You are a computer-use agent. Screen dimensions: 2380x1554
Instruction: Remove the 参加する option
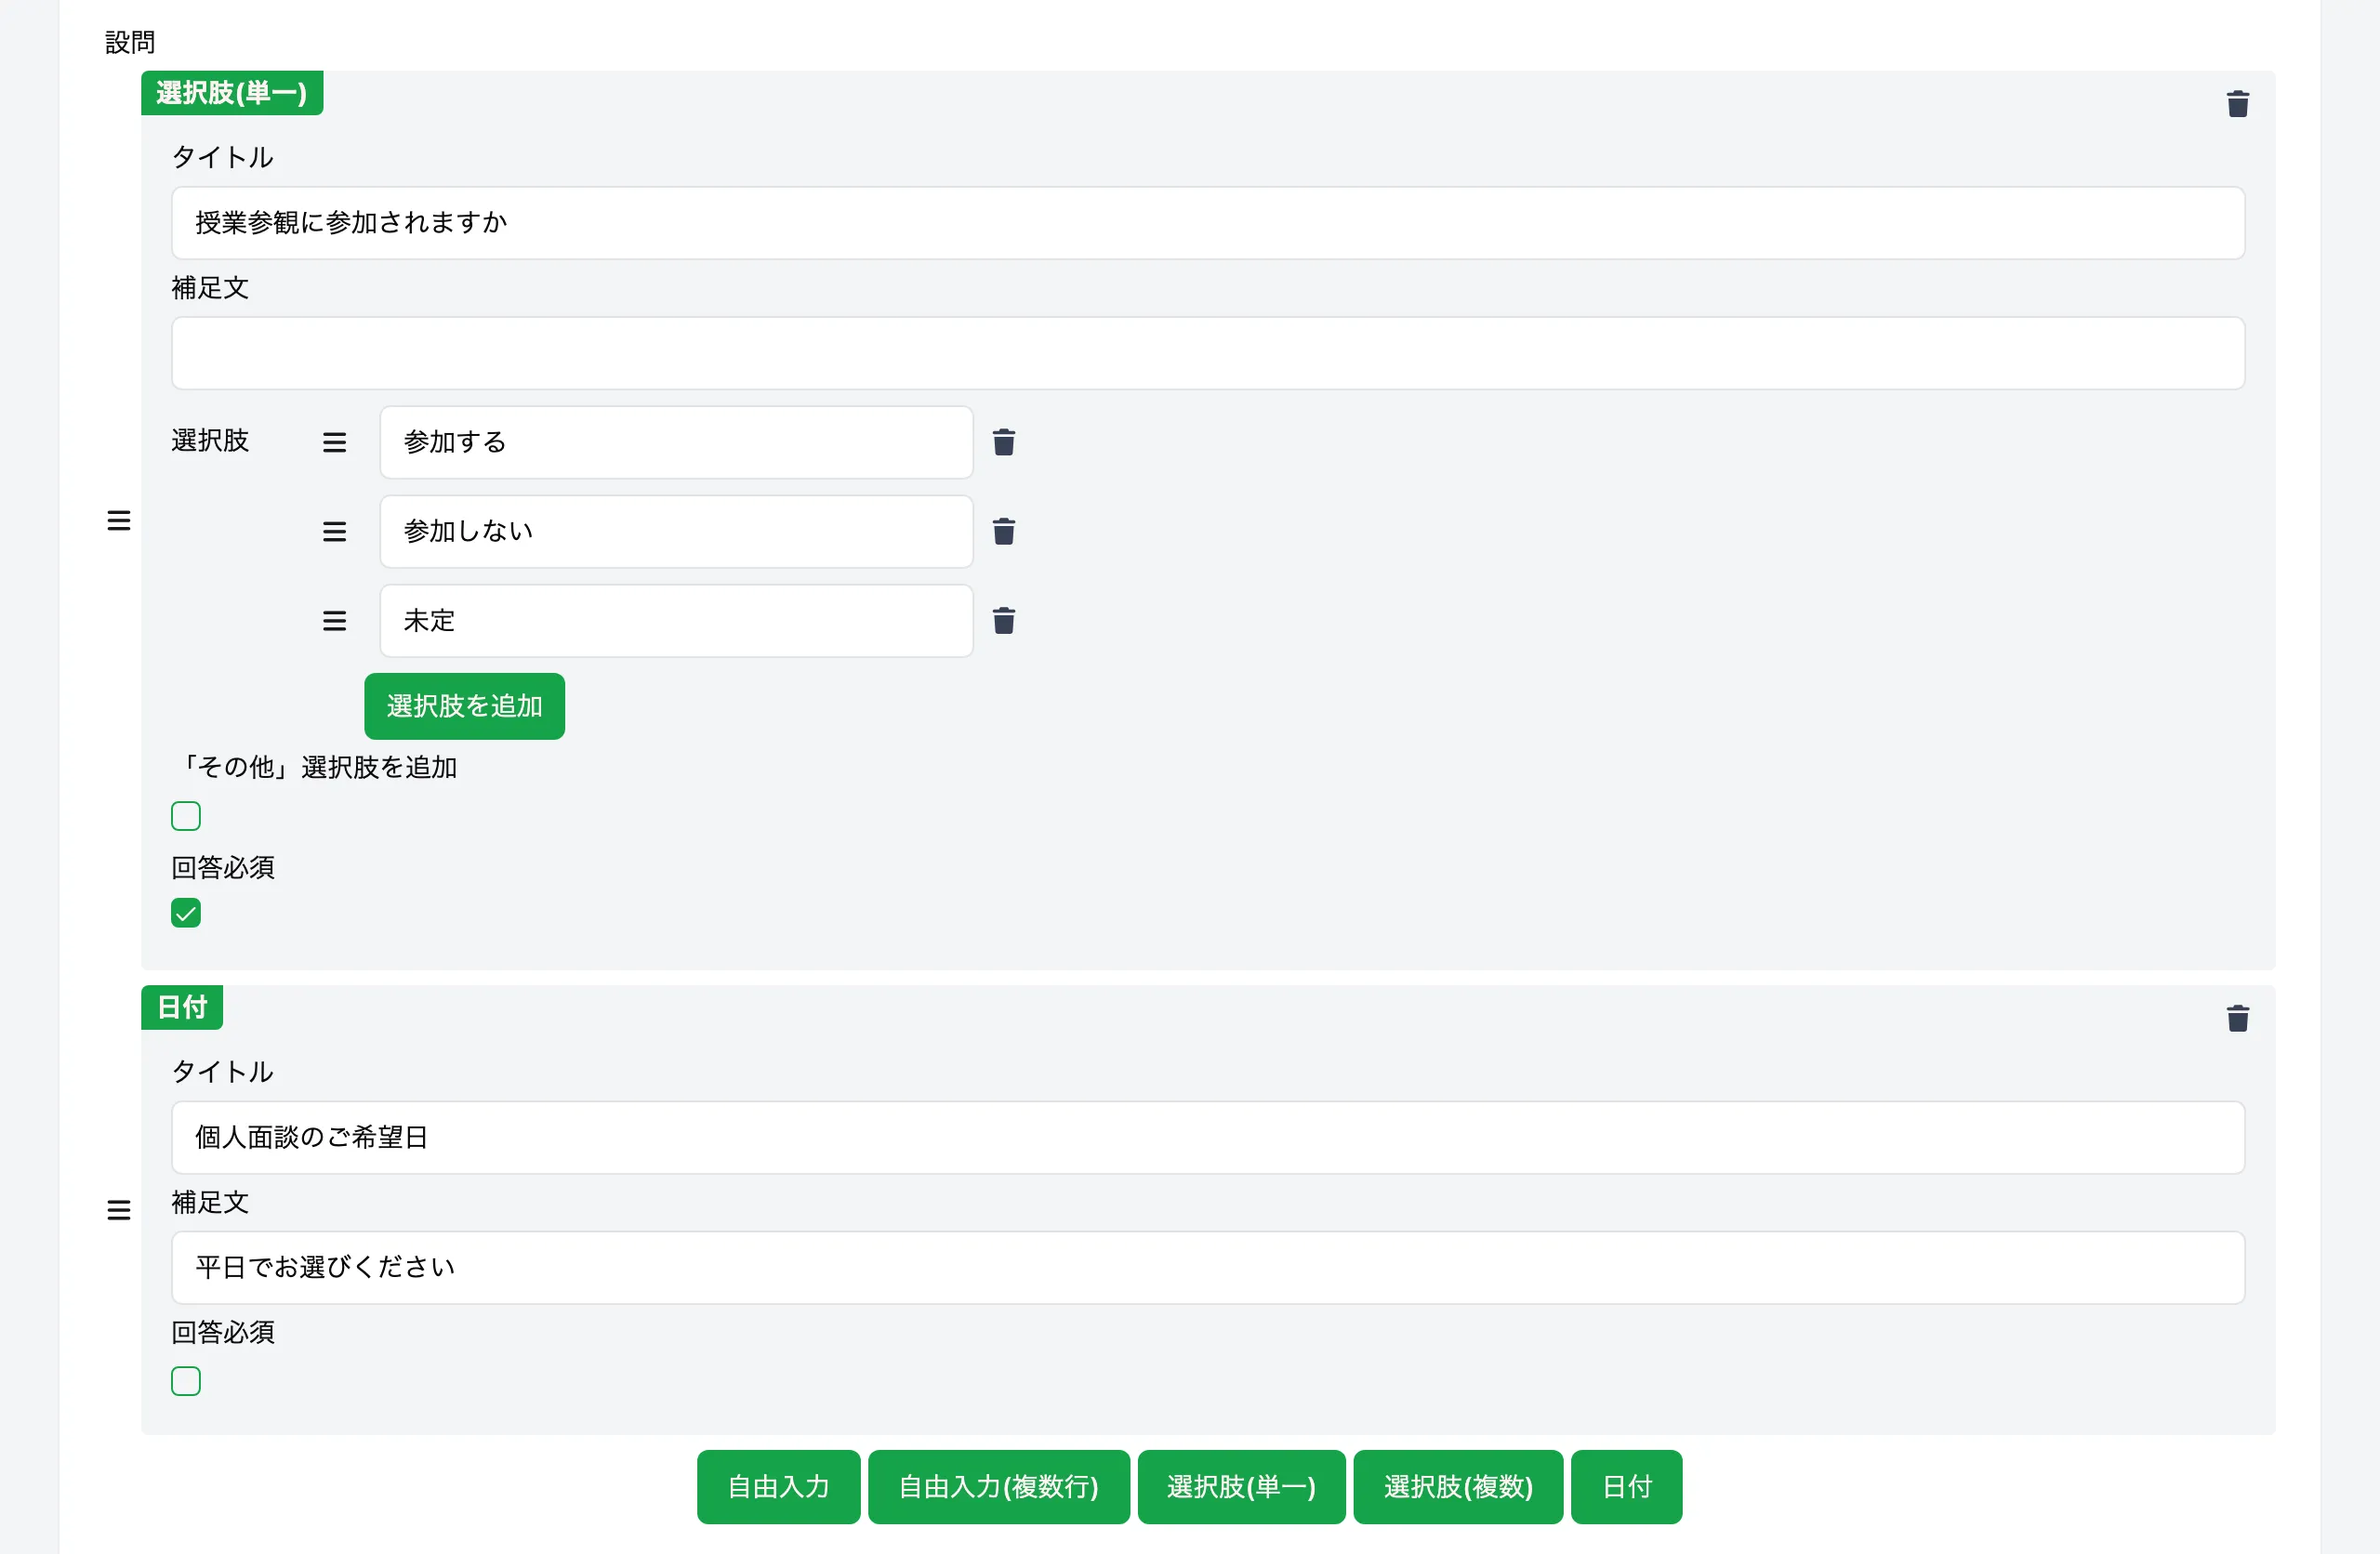tap(1004, 442)
